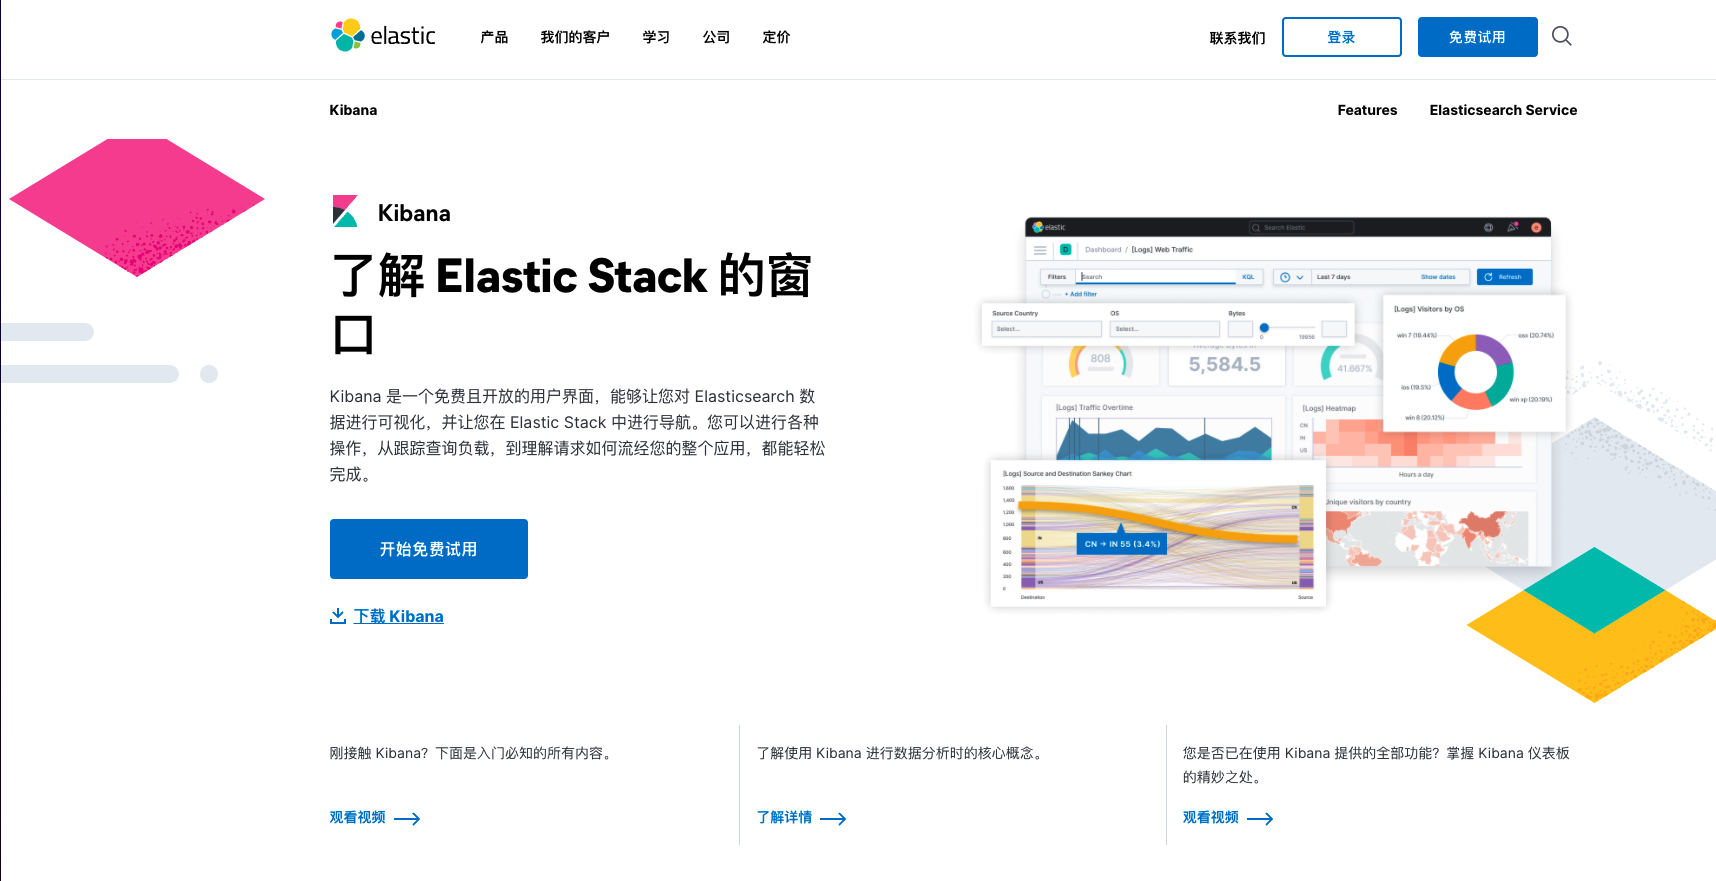
Task: Open the 我们的客户 menu
Action: click(x=575, y=37)
